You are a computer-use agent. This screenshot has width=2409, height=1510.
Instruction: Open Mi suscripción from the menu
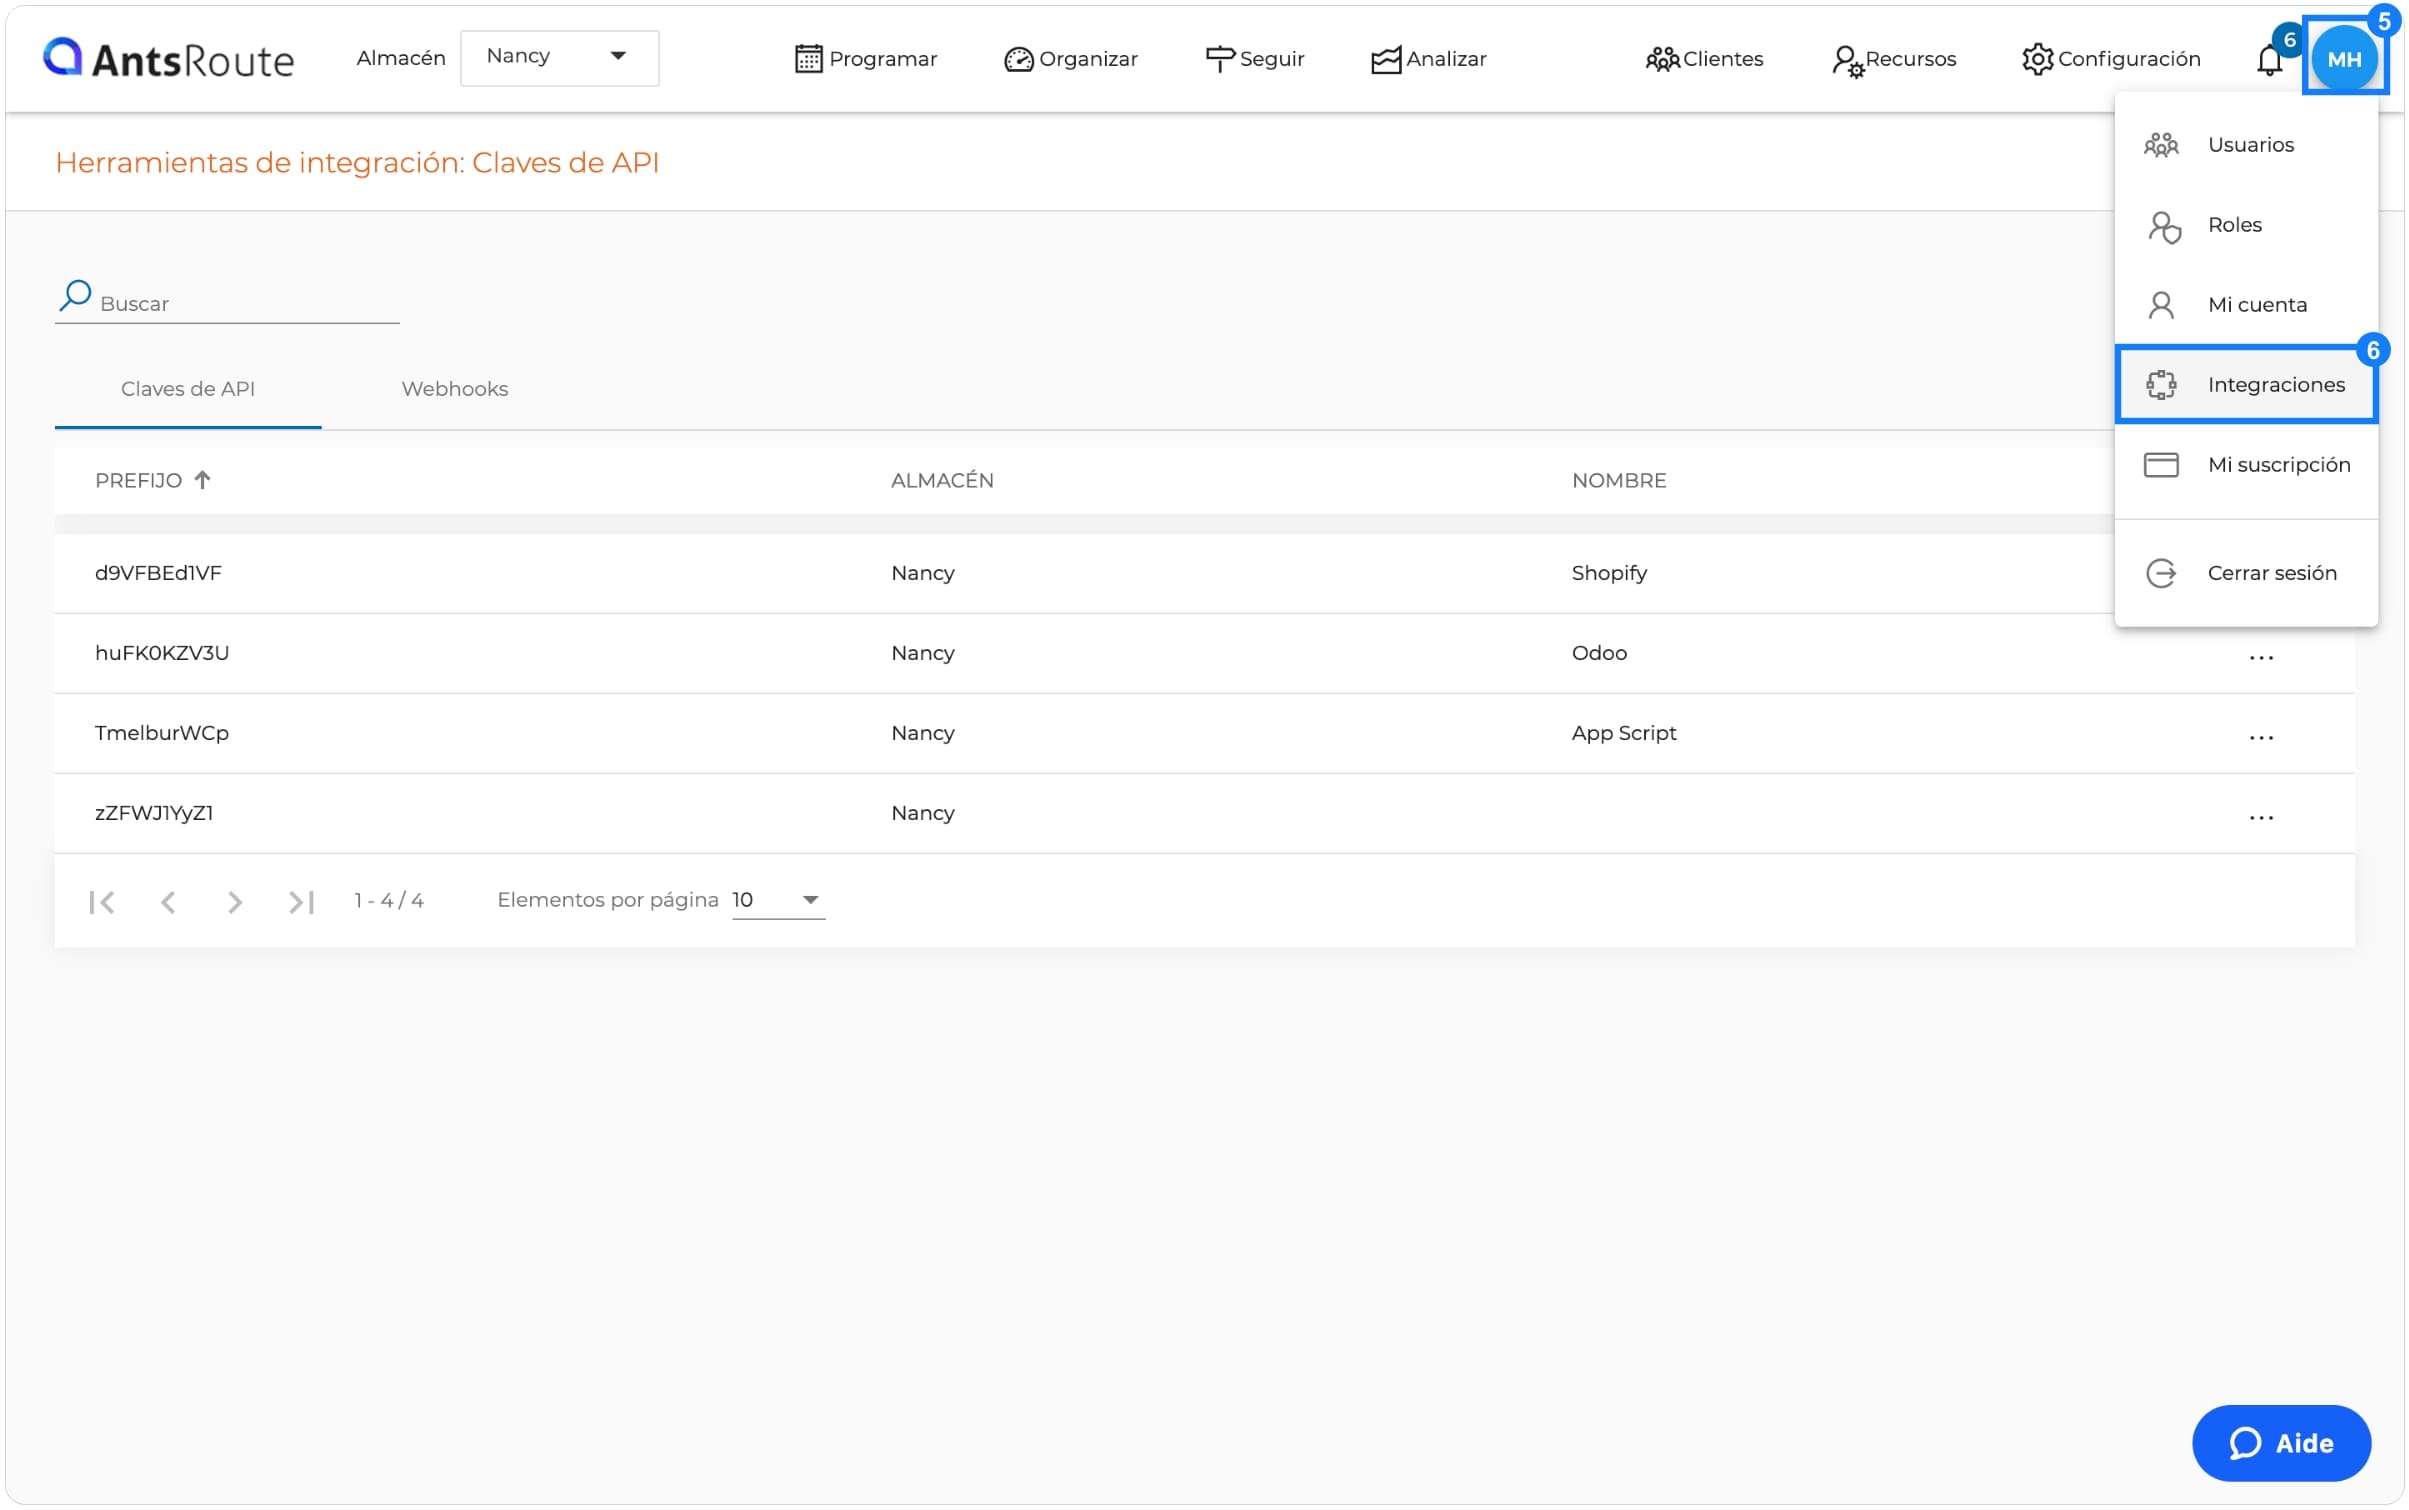(x=2245, y=464)
